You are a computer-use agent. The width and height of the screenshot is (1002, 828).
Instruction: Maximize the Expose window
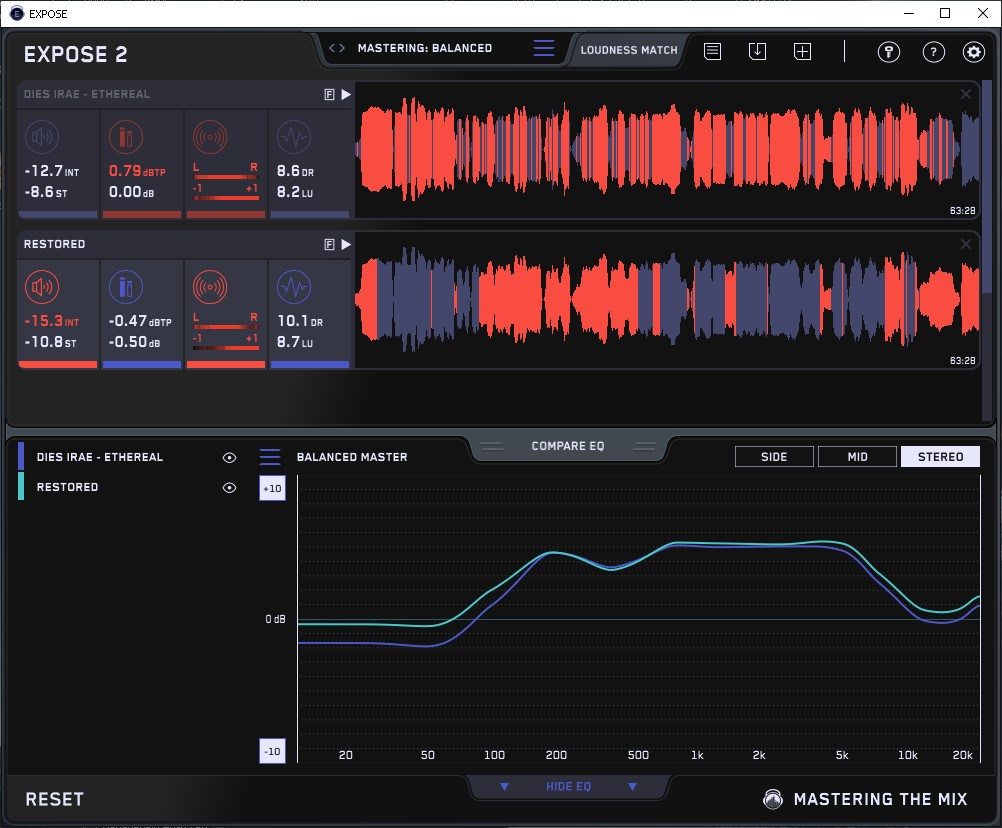tap(945, 13)
